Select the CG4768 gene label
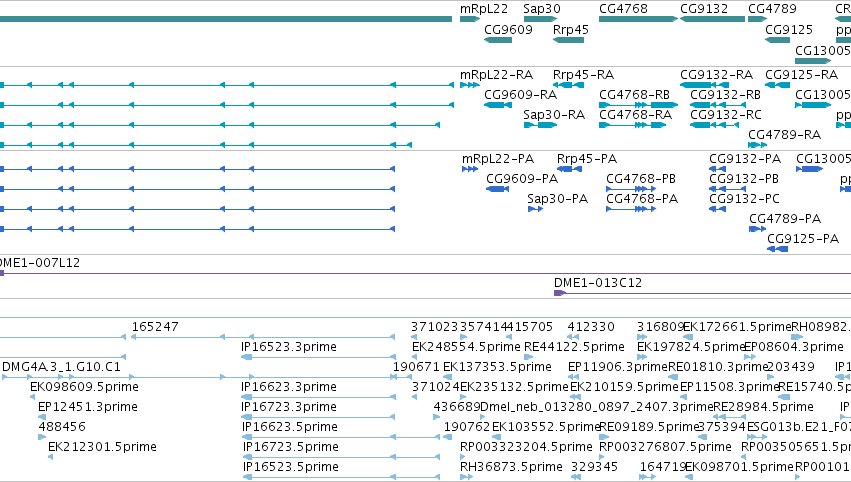 click(623, 9)
